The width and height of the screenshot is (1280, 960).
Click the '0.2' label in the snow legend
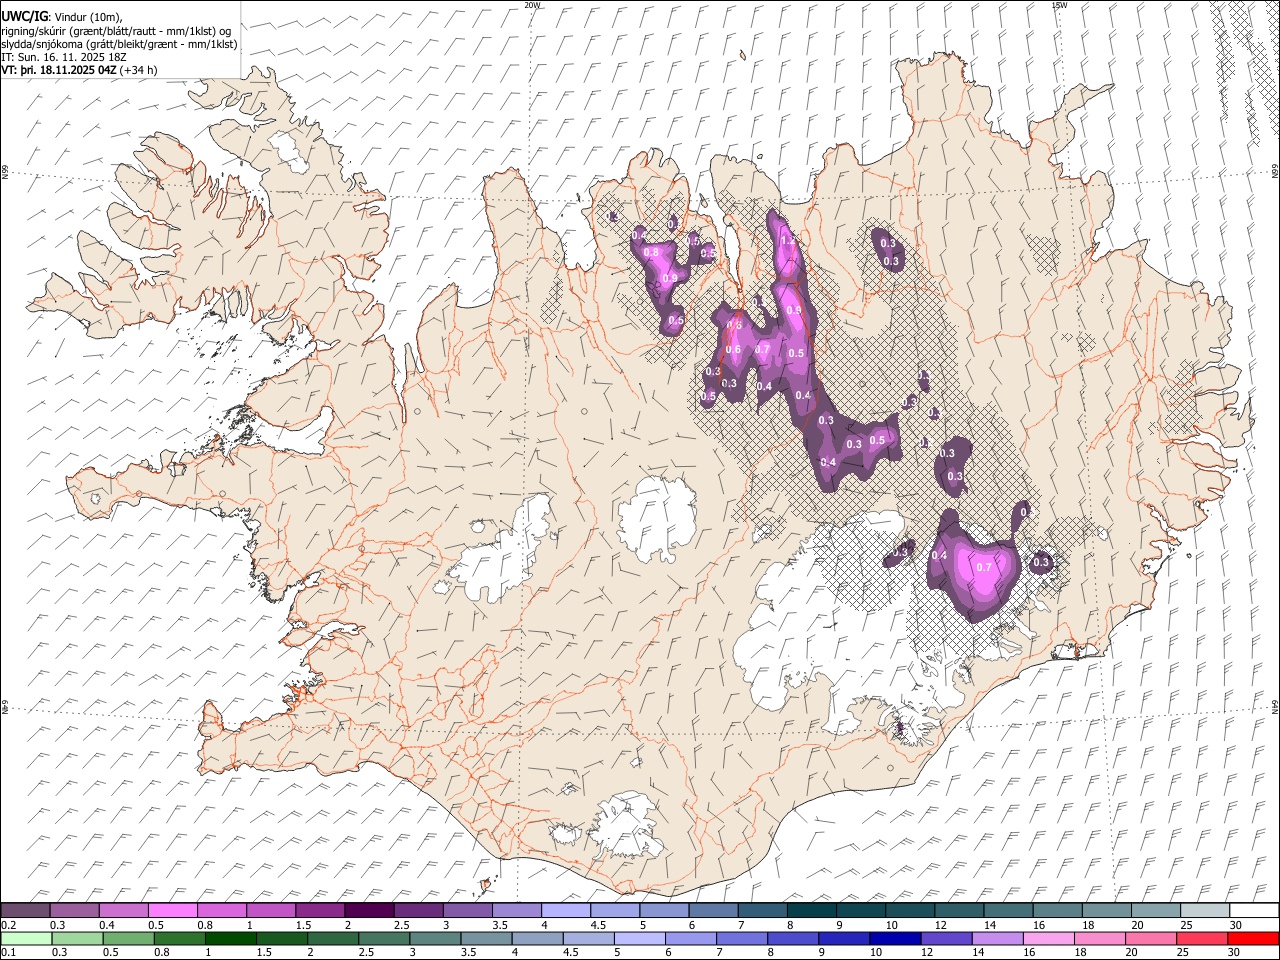8,925
